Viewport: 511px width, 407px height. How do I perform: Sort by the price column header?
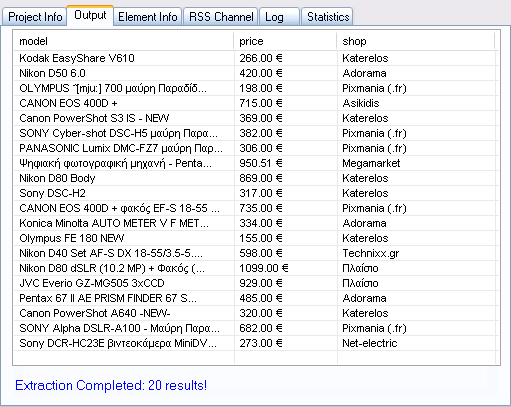point(285,41)
